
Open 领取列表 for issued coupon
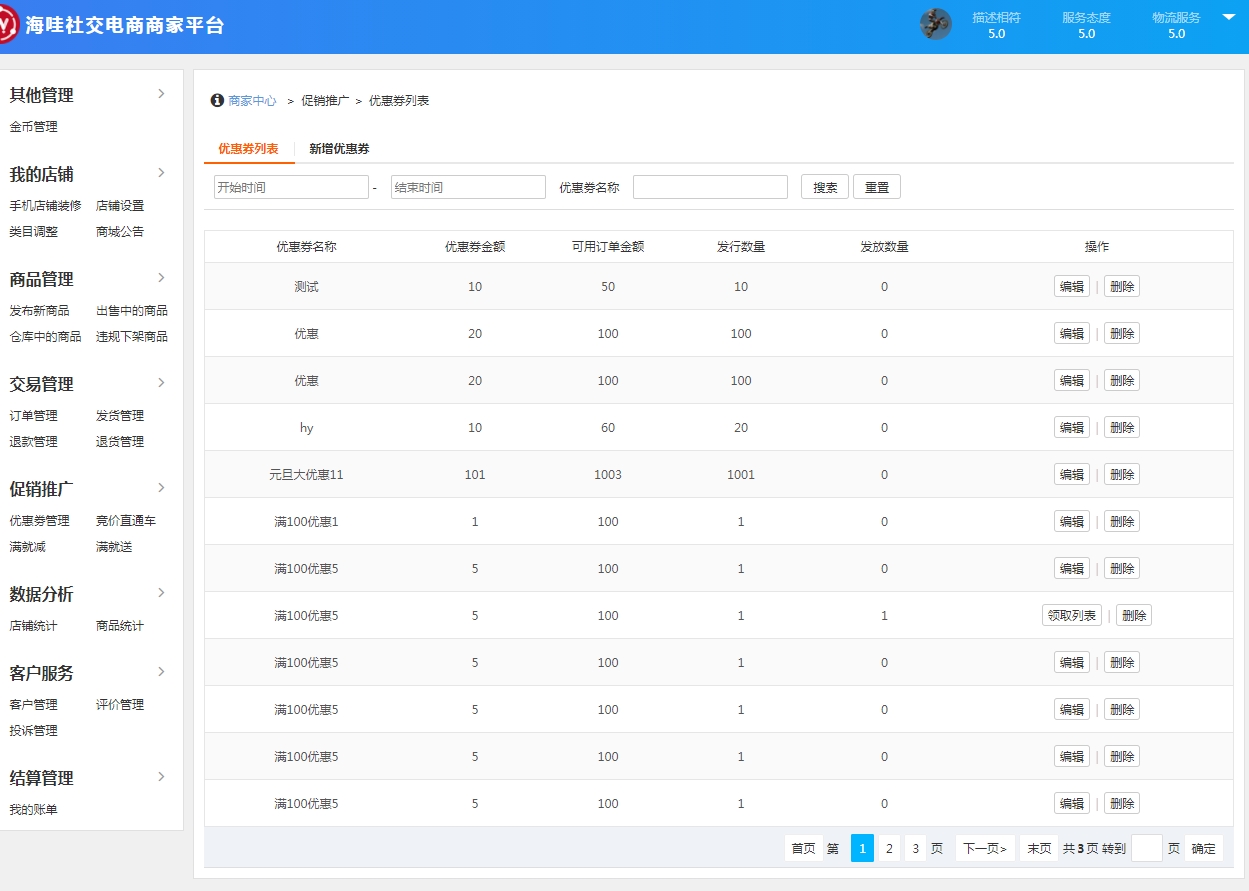[x=1072, y=615]
